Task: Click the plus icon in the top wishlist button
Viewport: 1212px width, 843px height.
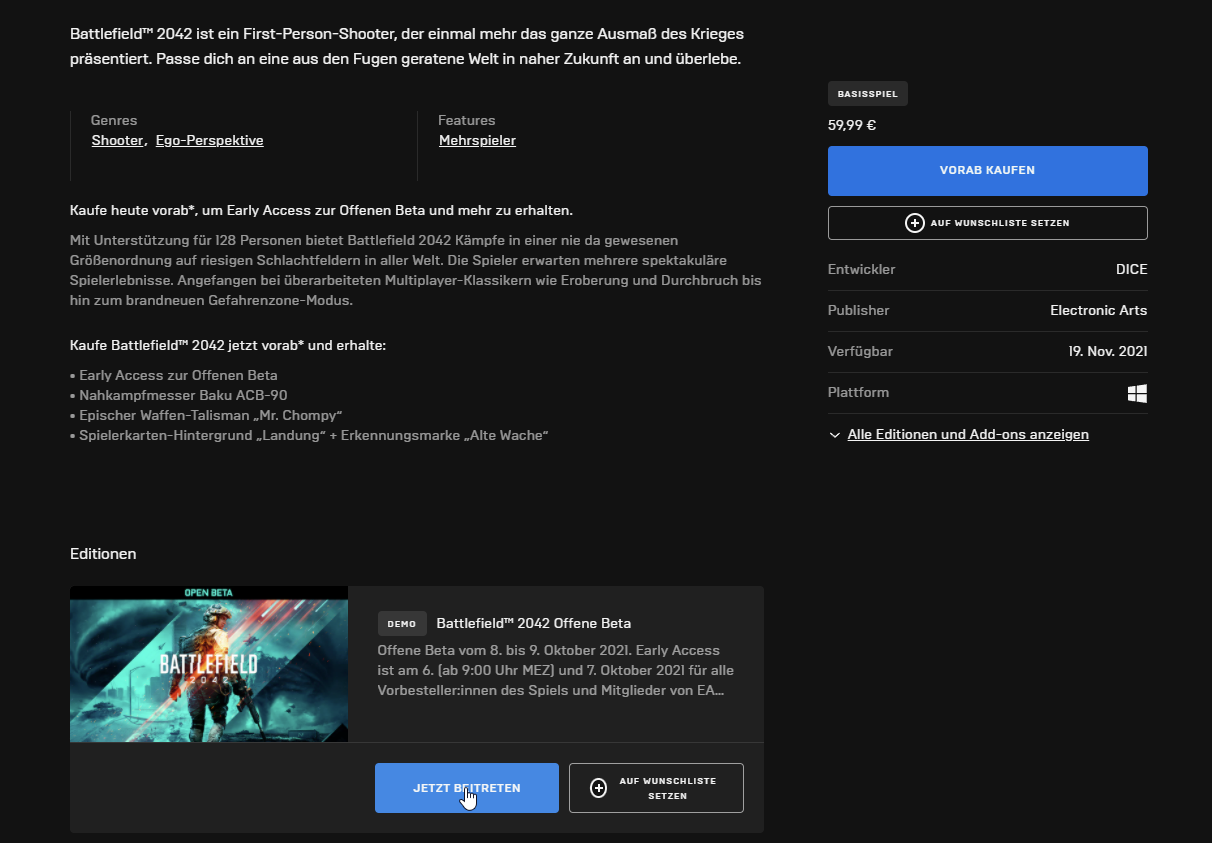Action: point(914,223)
